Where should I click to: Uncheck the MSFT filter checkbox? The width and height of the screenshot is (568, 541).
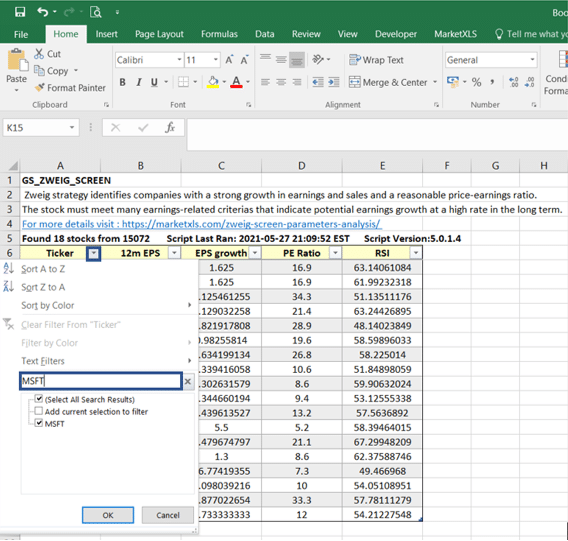point(39,423)
